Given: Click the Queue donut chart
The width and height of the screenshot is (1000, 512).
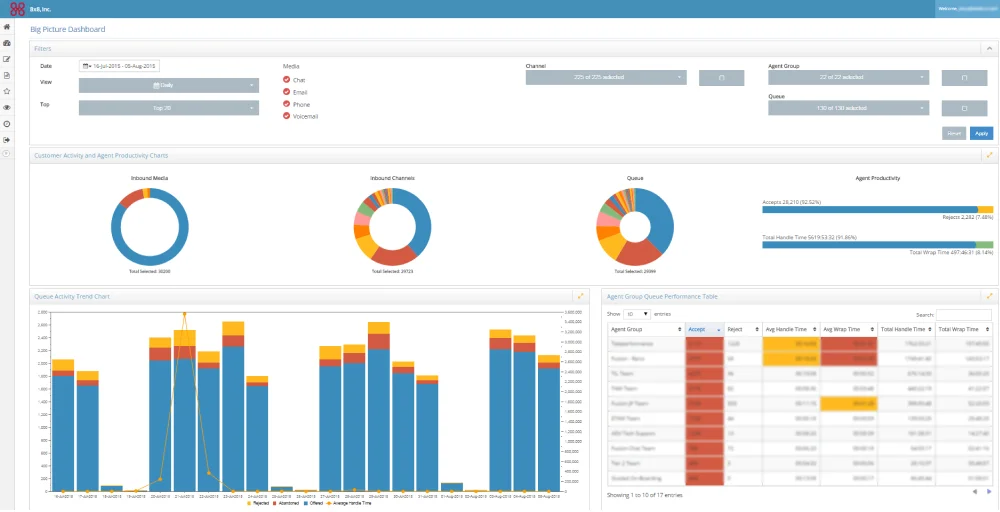Looking at the screenshot, I should (x=635, y=227).
